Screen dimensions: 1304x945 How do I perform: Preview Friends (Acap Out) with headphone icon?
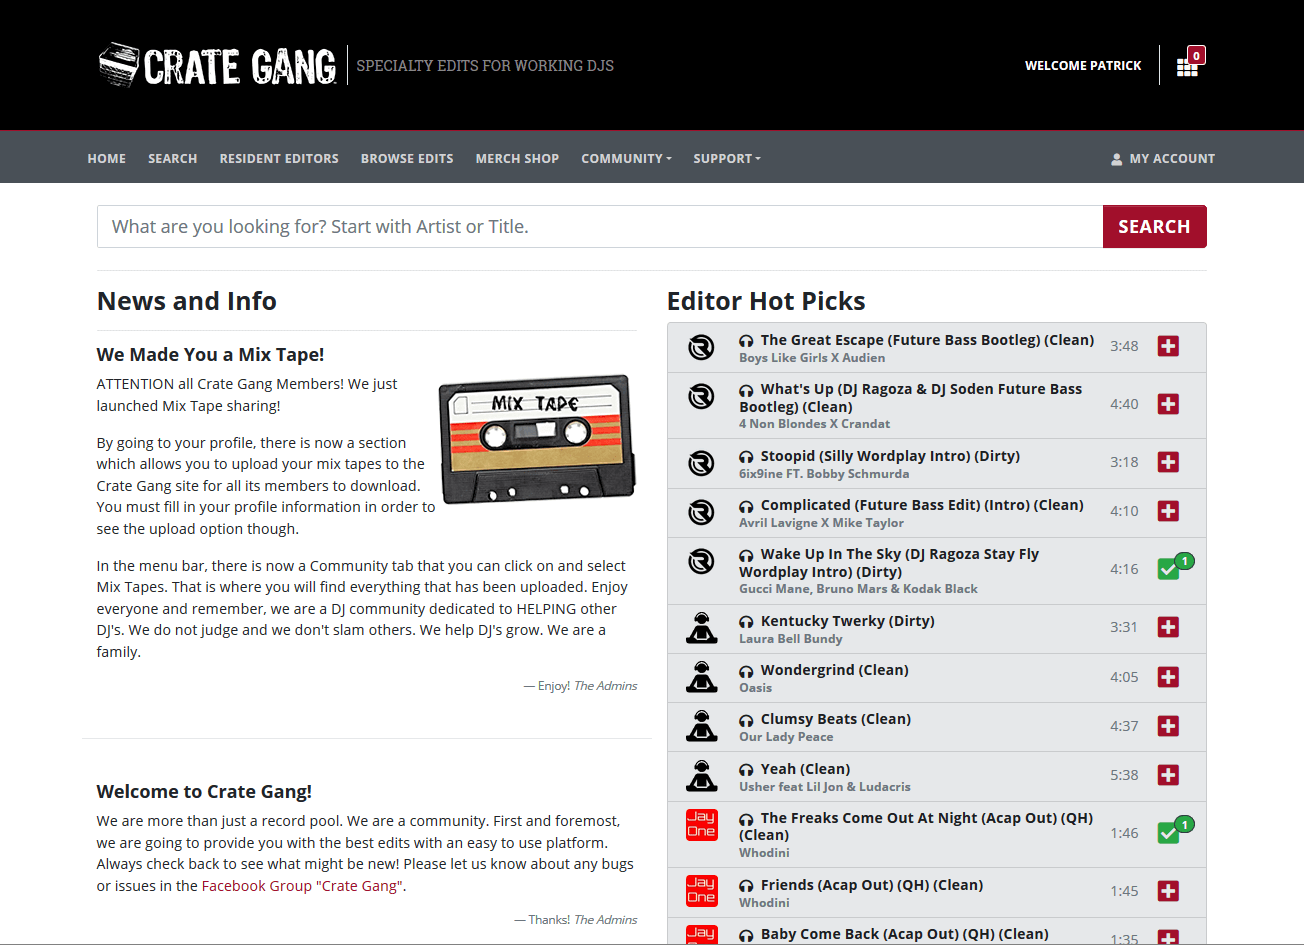[x=746, y=886]
